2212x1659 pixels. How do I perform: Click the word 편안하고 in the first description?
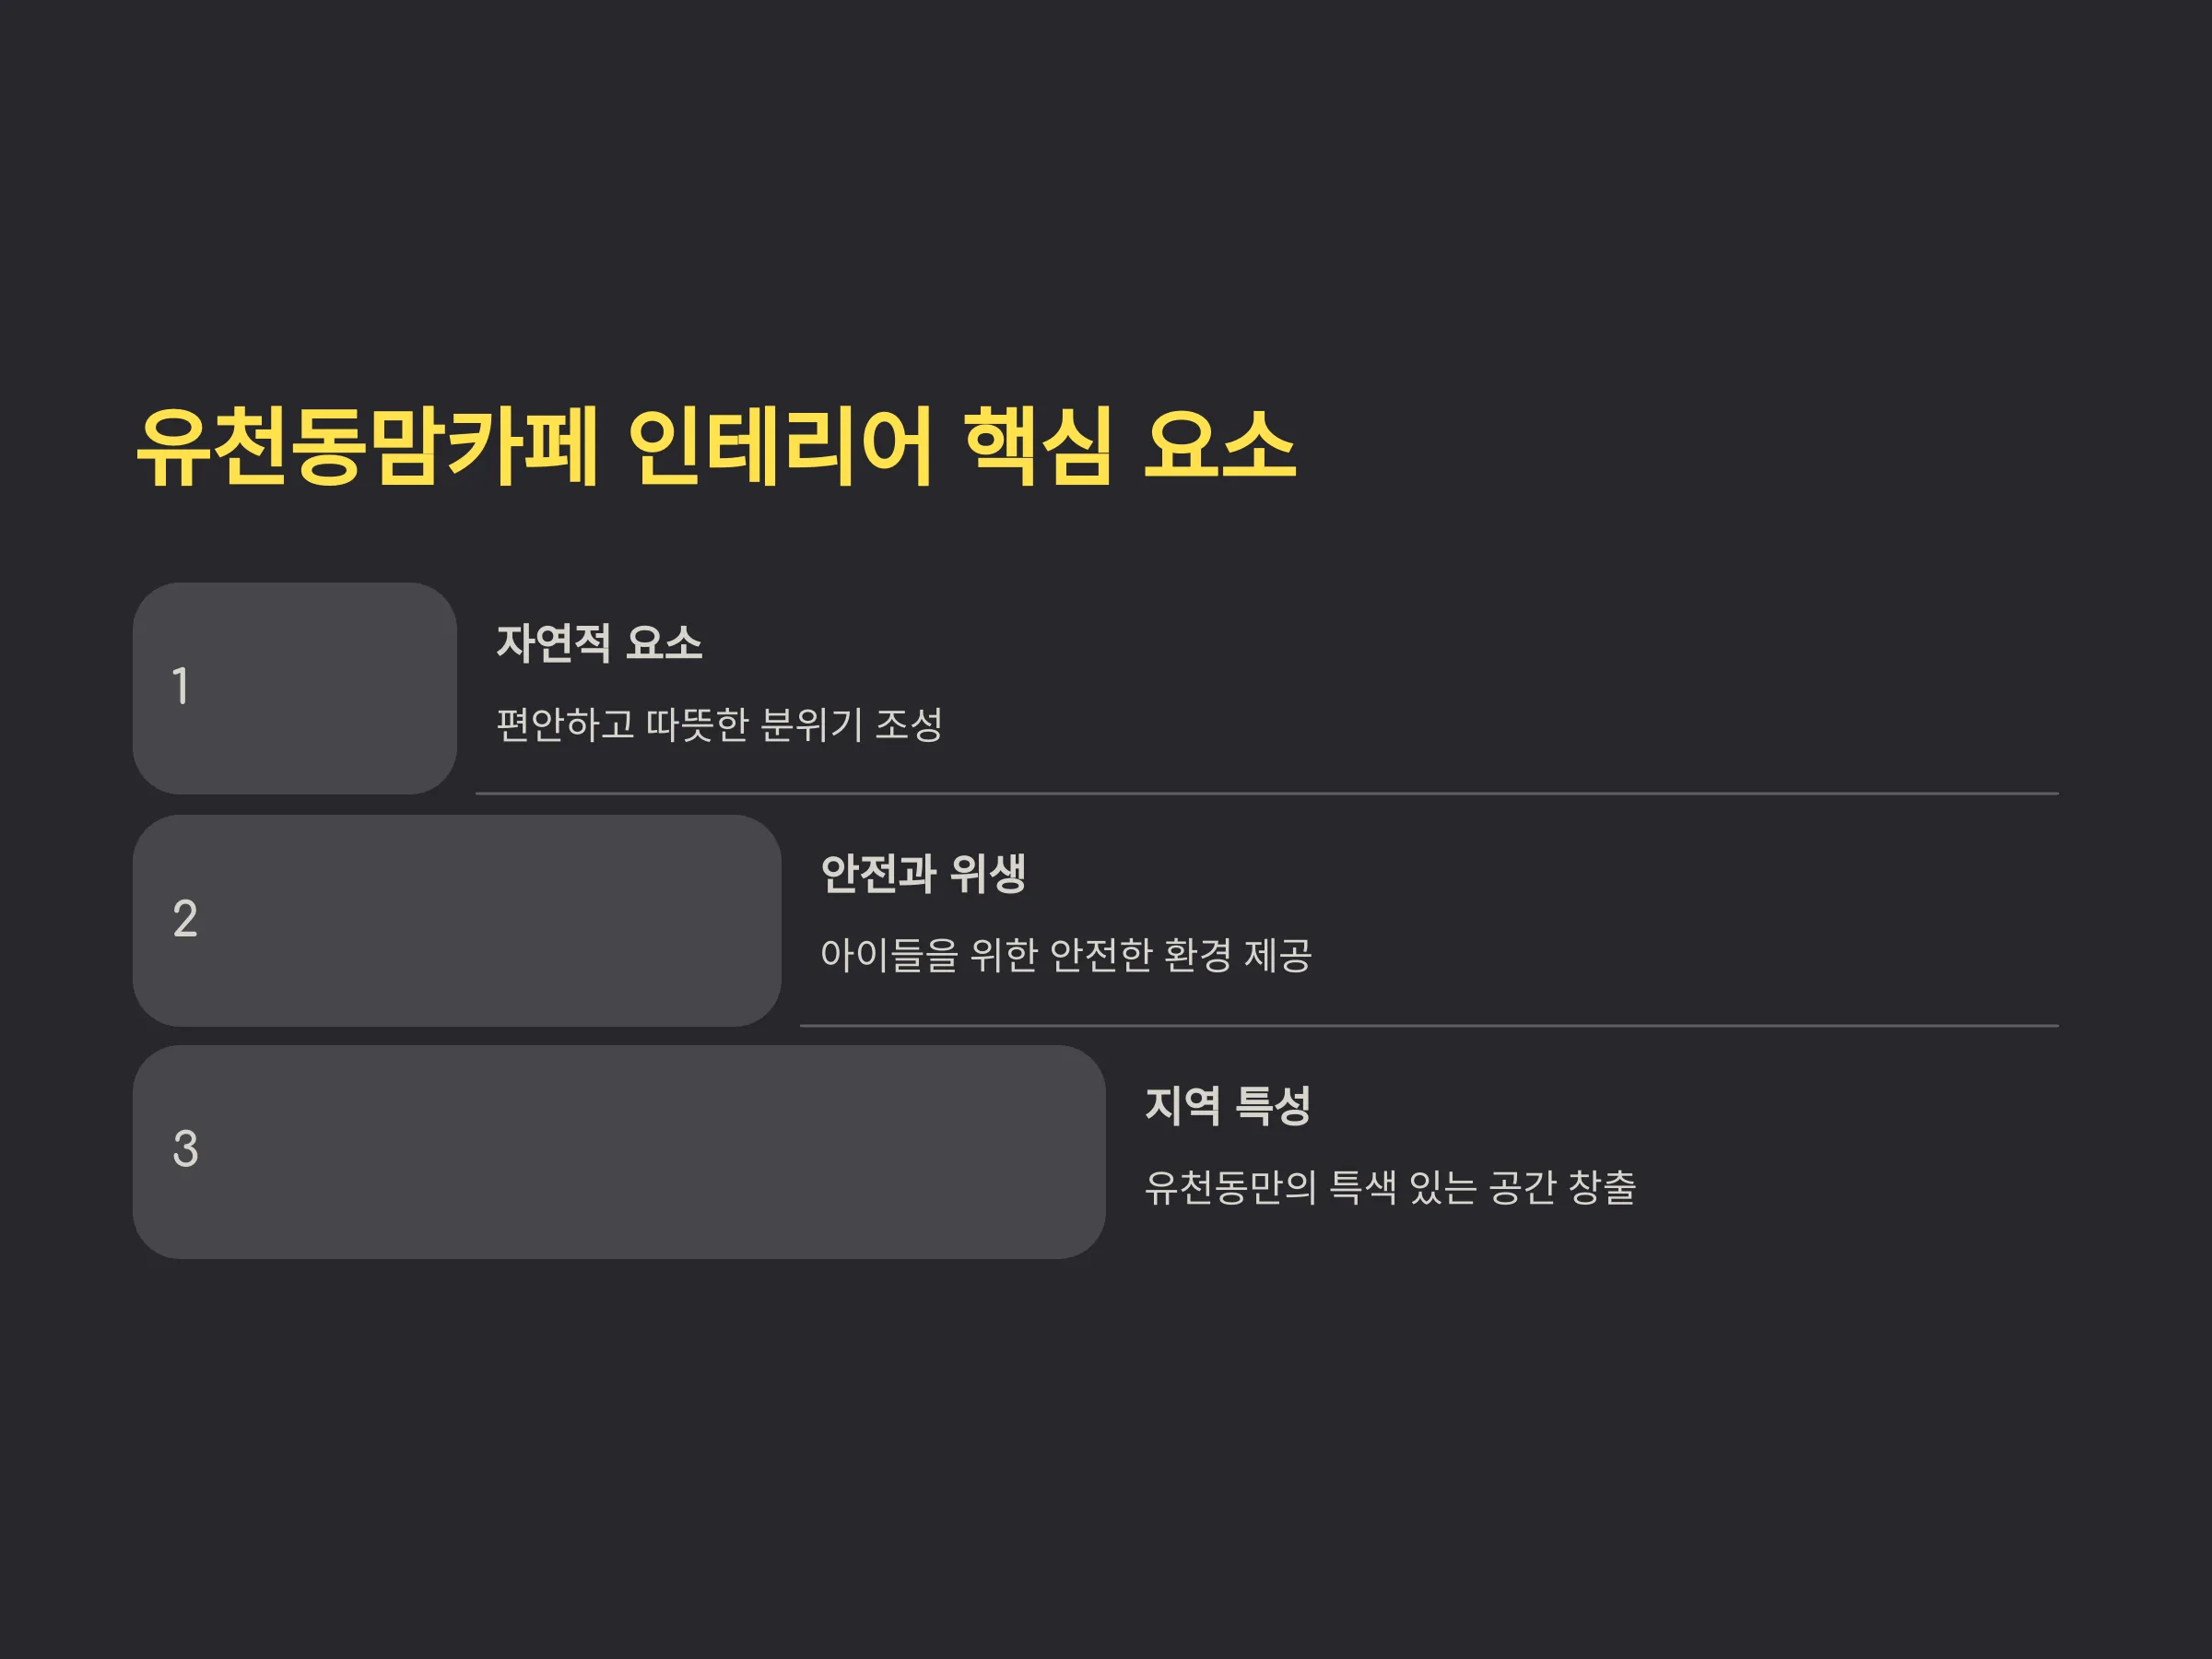pyautogui.click(x=565, y=725)
